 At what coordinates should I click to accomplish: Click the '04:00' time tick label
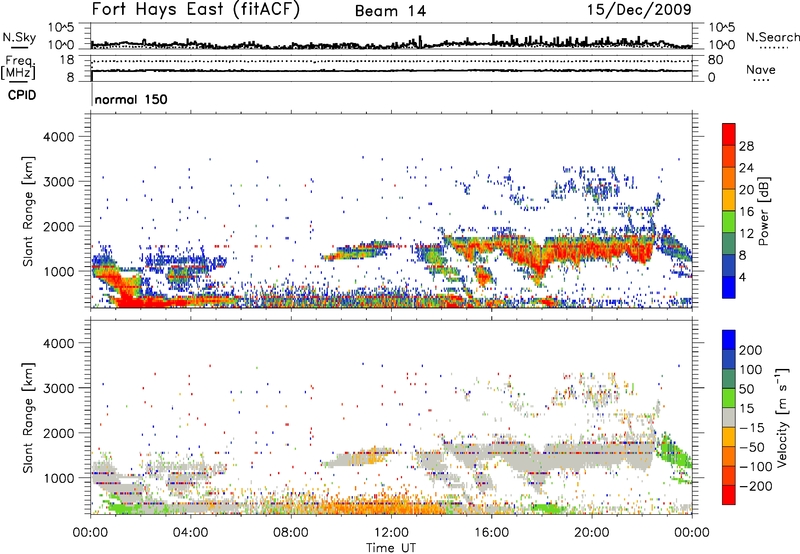coord(191,533)
